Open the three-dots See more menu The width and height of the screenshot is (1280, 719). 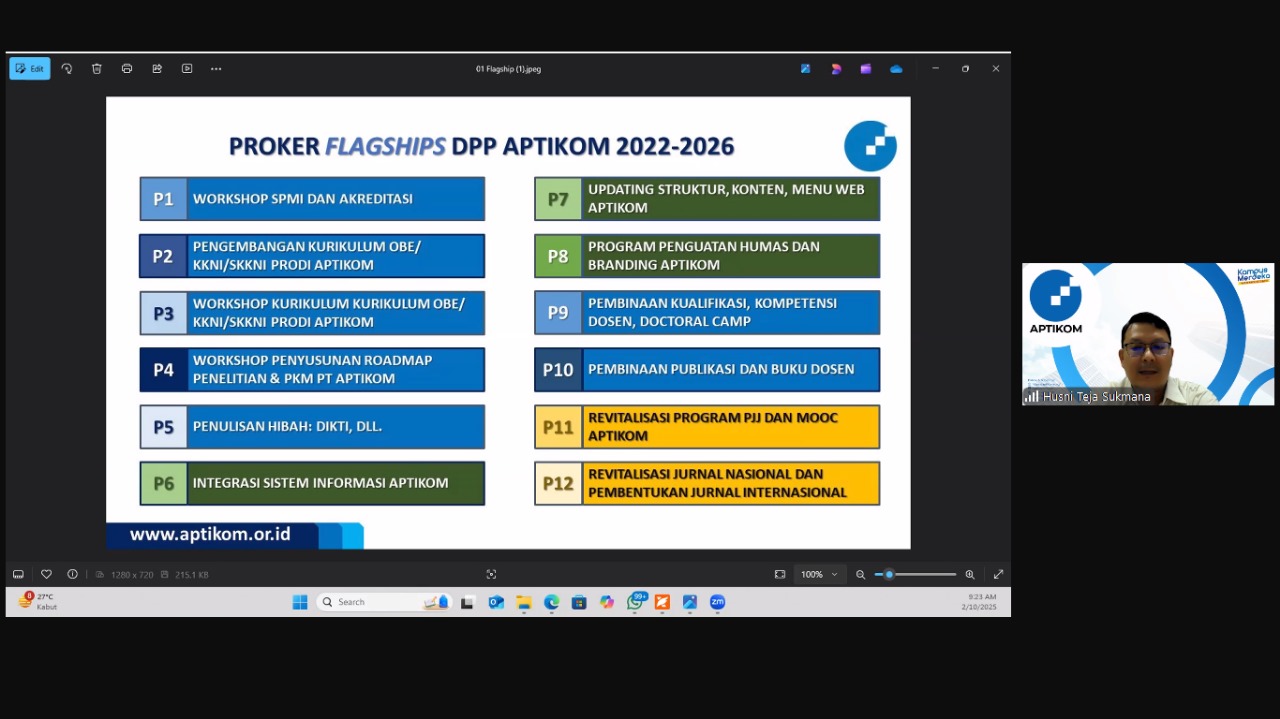pos(216,69)
